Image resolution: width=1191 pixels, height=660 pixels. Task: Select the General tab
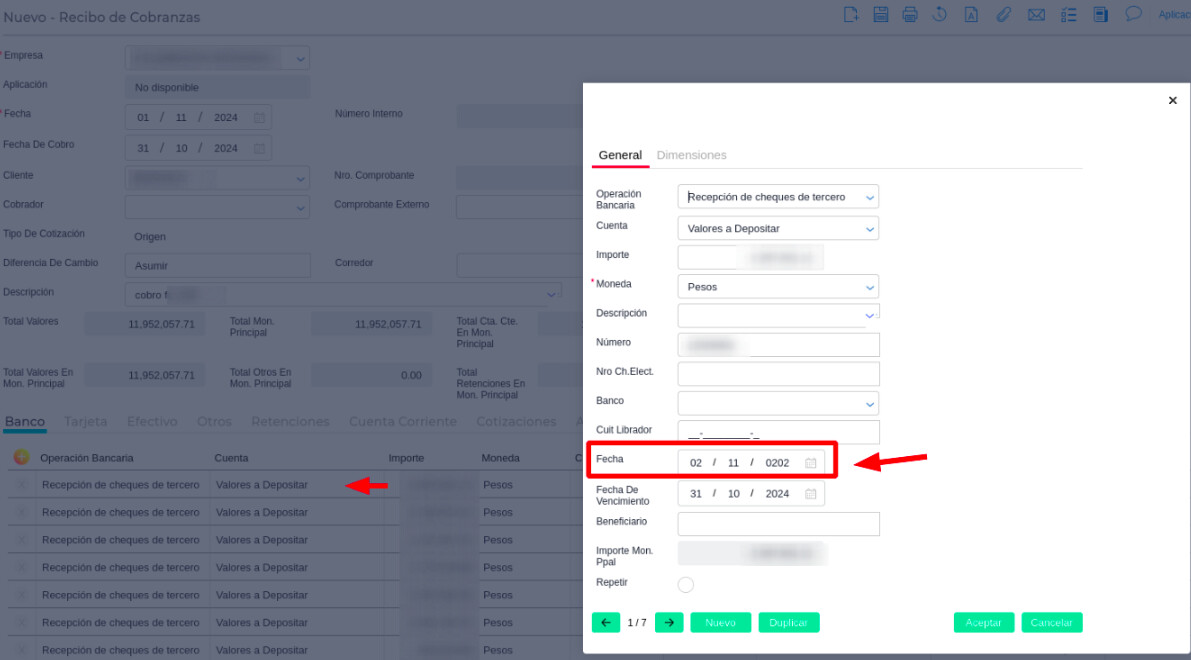[x=620, y=155]
